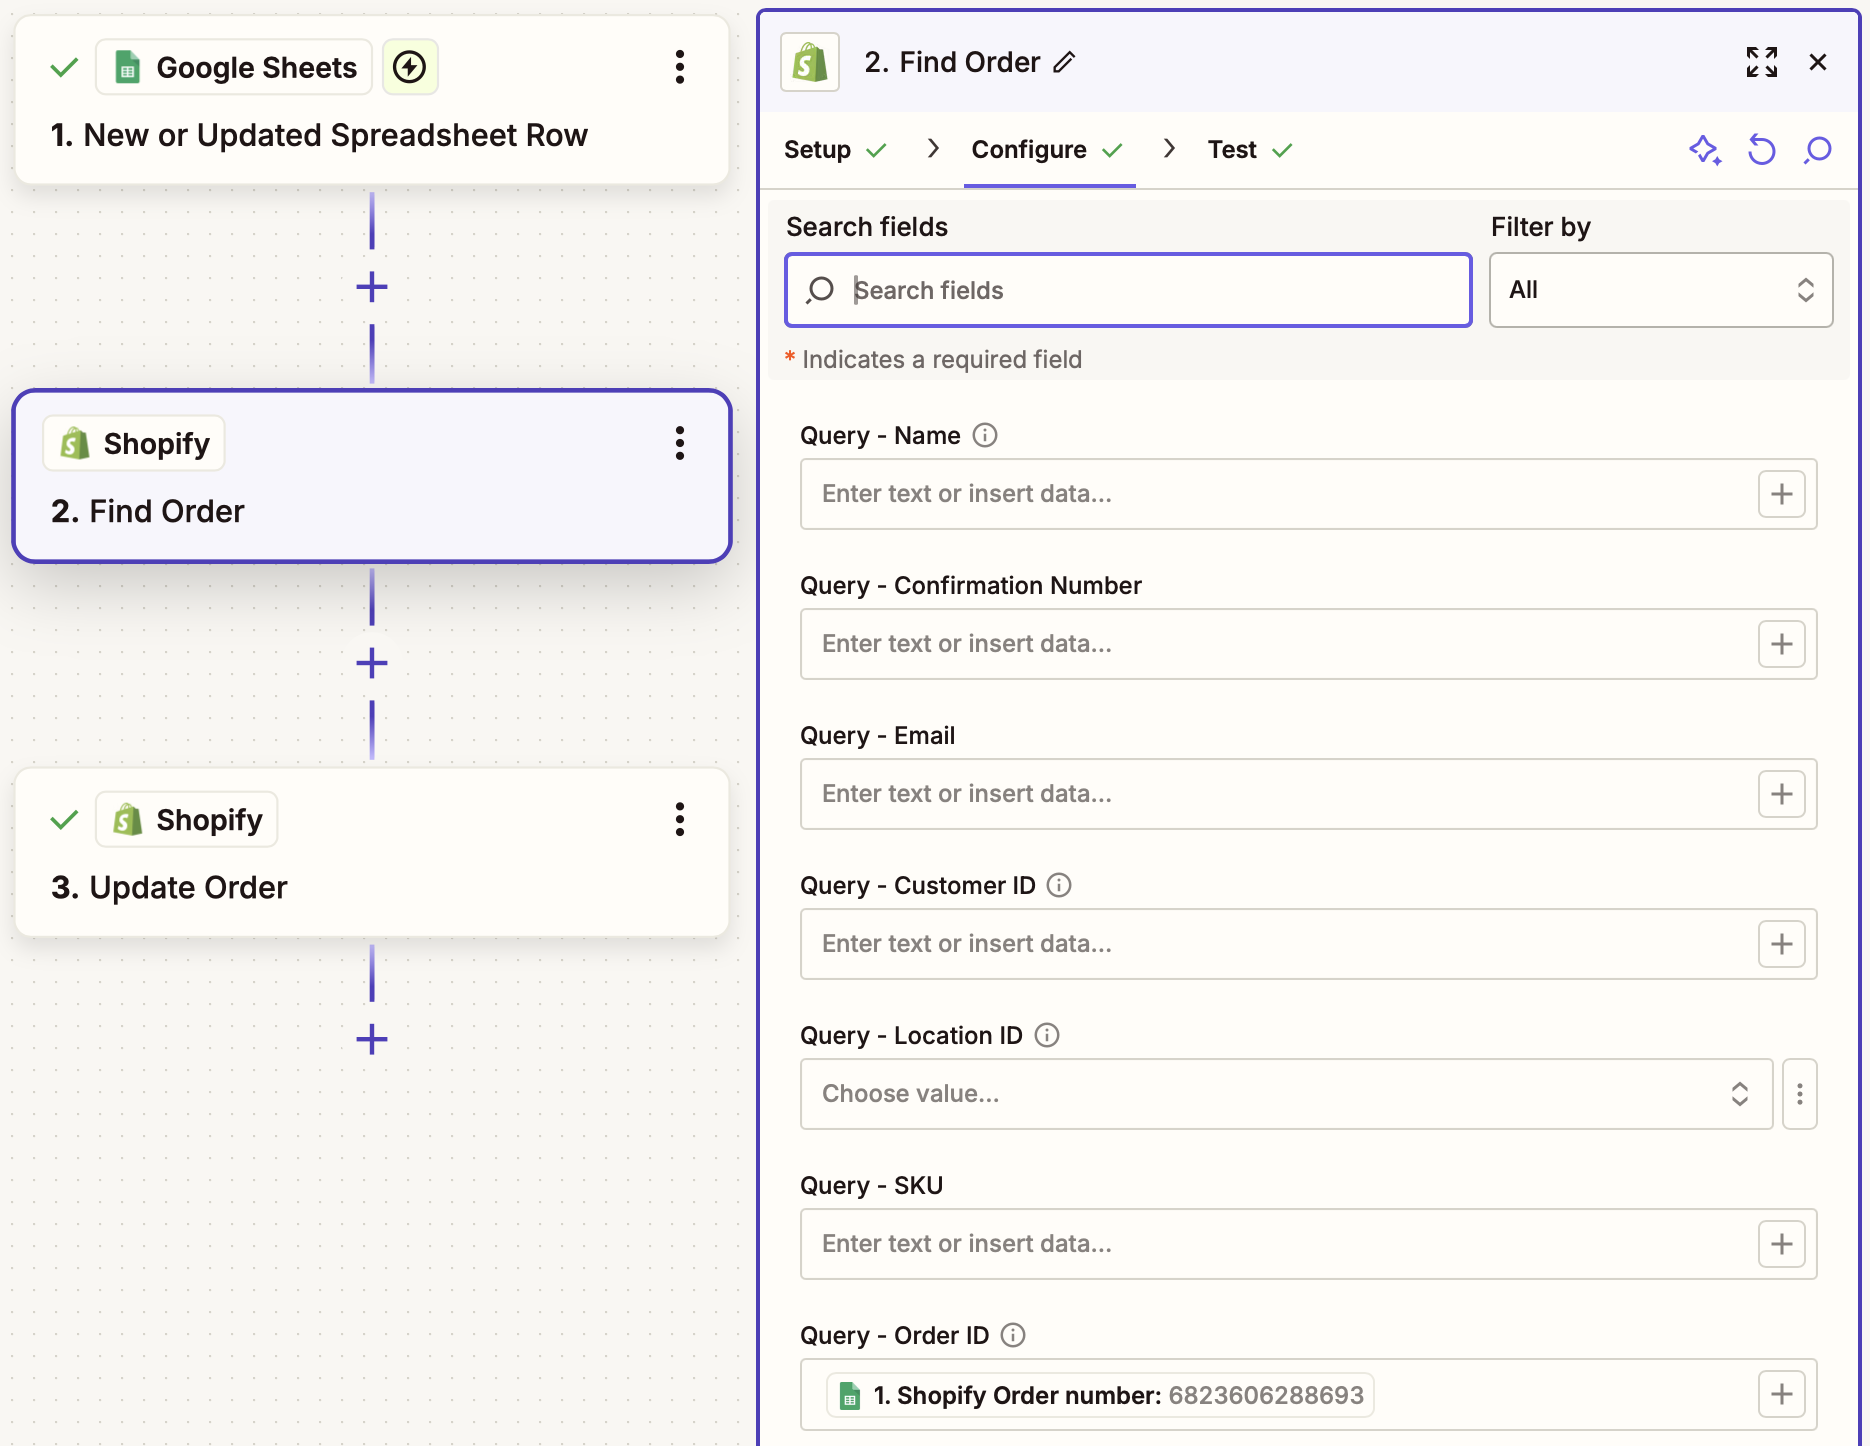Switch to the Configure tab
Viewport: 1870px width, 1446px height.
point(1048,150)
